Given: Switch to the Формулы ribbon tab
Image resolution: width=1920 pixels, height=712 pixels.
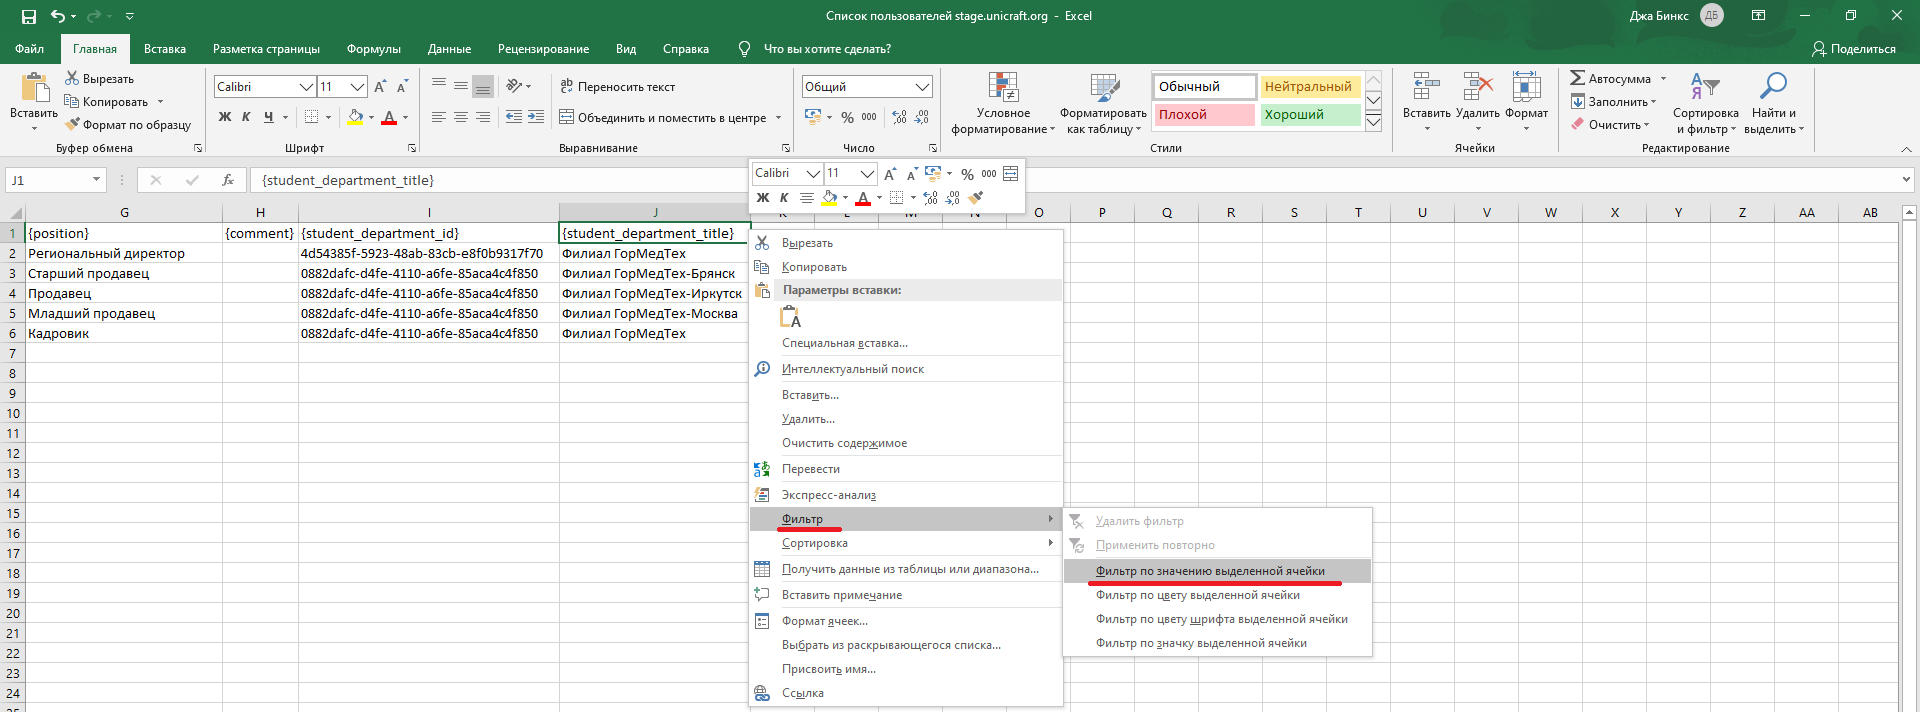Looking at the screenshot, I should click(373, 49).
